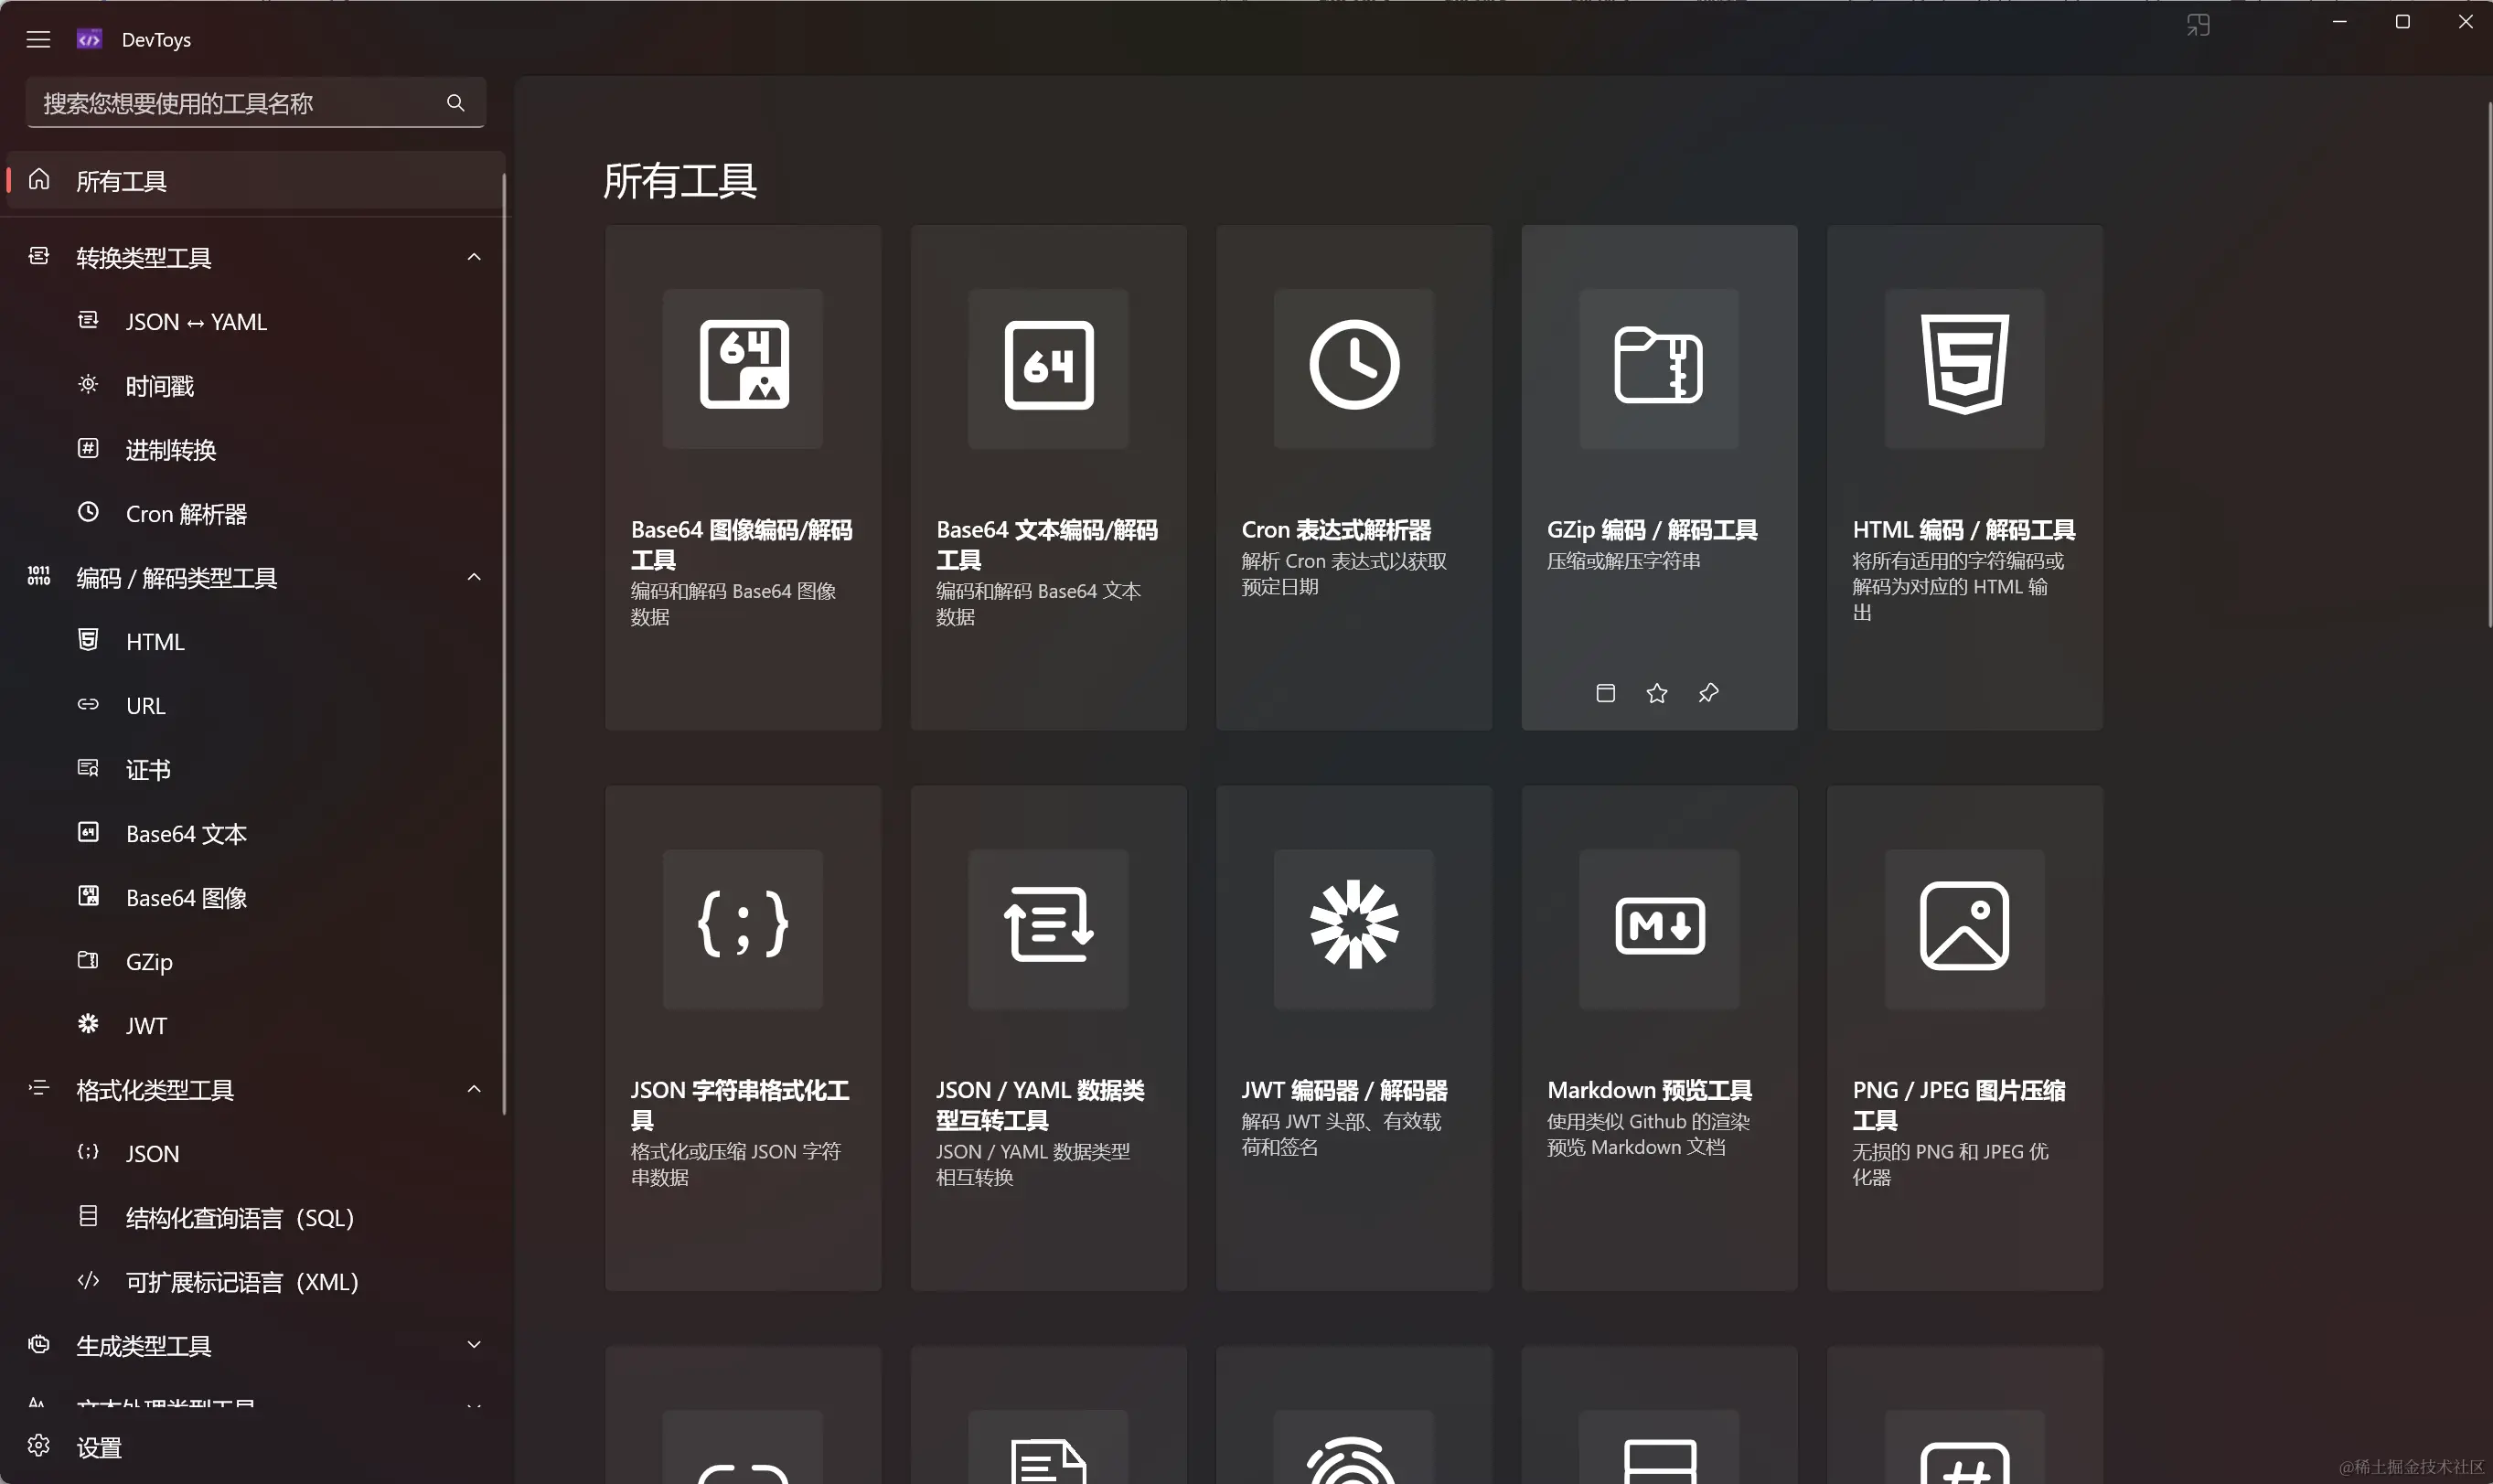Click the 编码 / 解码类型工具 group label

click(x=177, y=578)
